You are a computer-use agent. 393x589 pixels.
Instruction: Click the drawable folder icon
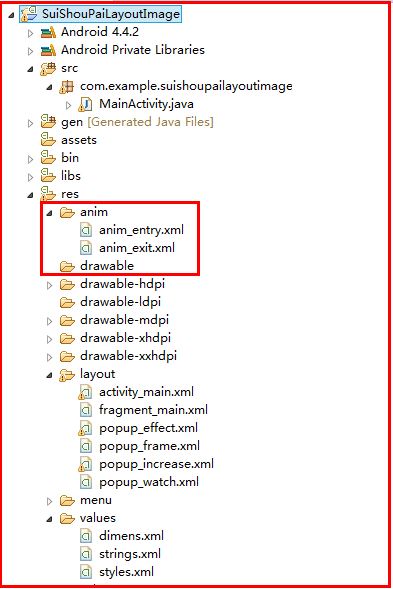point(67,267)
